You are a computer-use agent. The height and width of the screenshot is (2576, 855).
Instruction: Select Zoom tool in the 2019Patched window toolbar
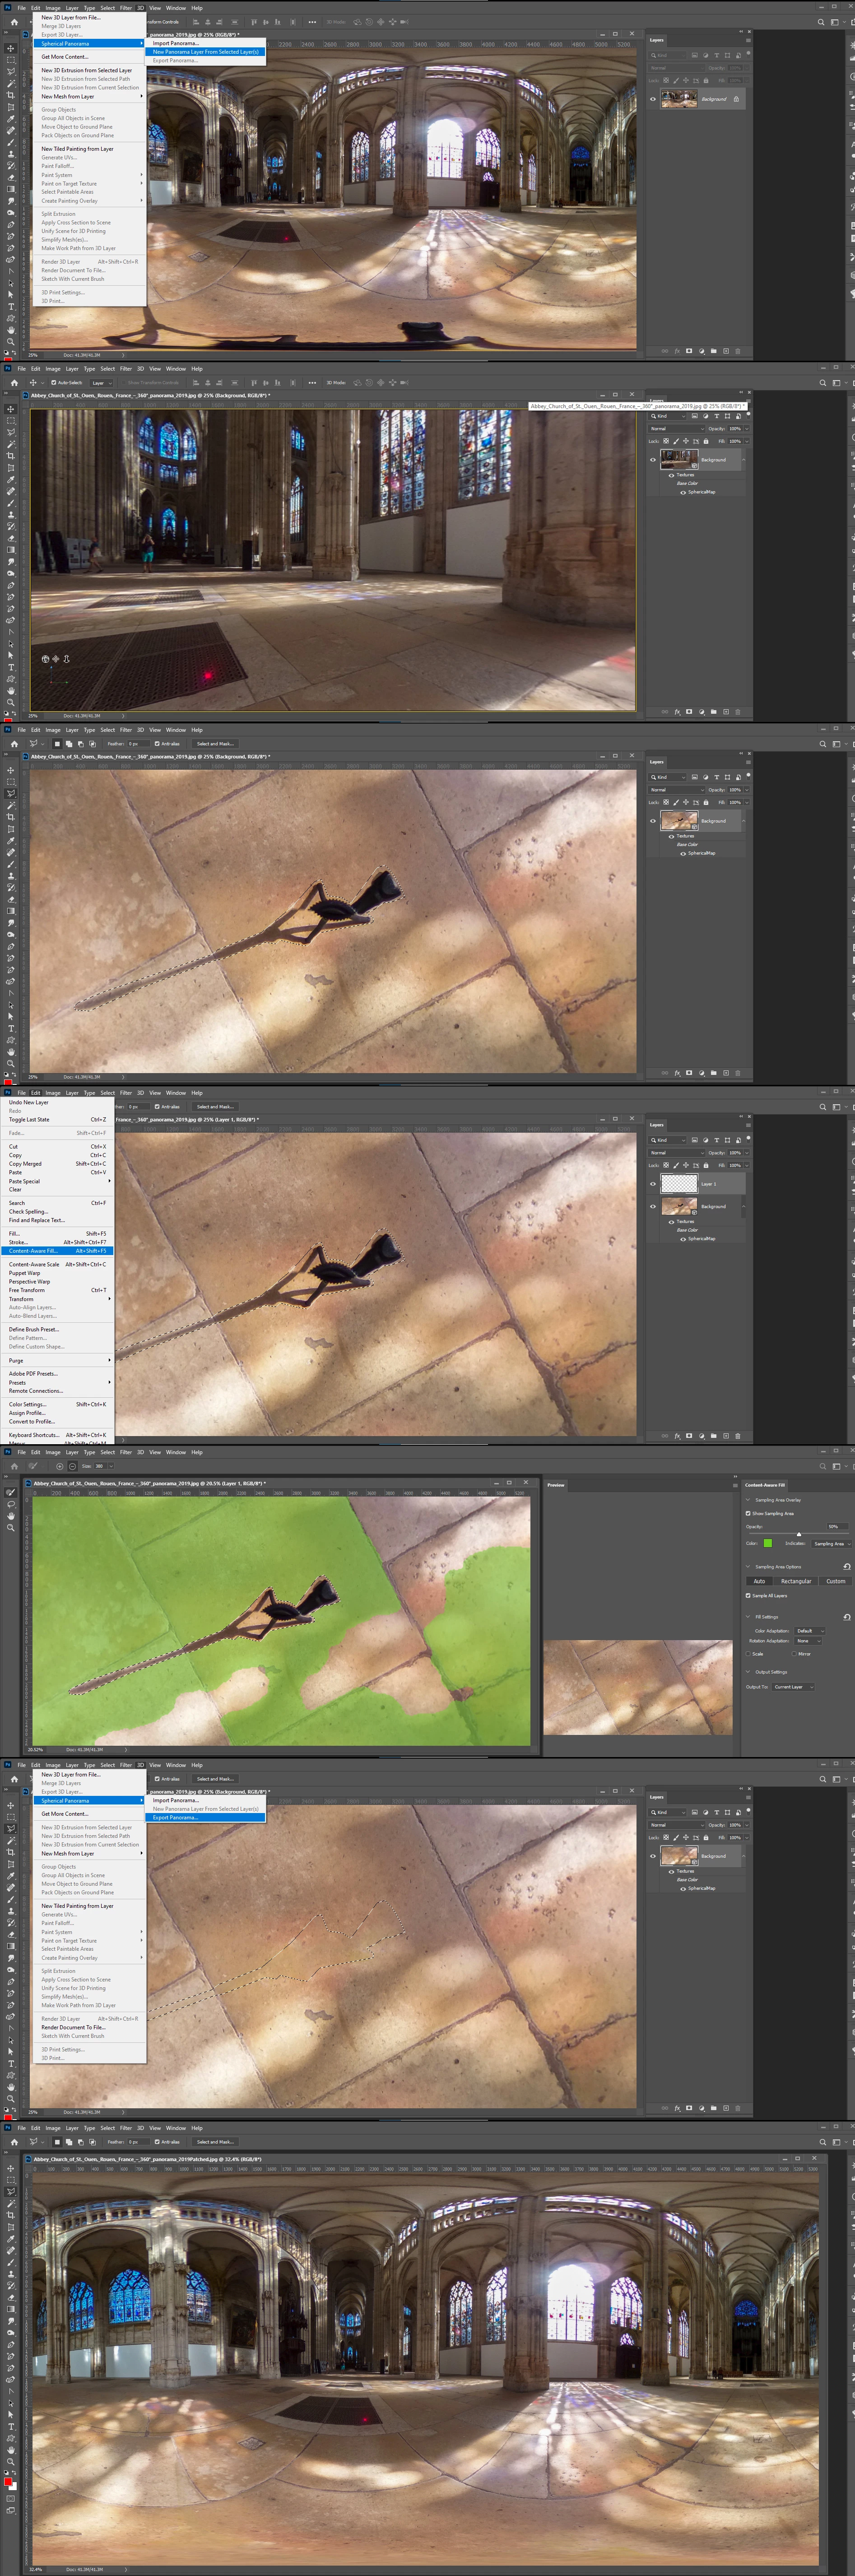pos(10,2461)
